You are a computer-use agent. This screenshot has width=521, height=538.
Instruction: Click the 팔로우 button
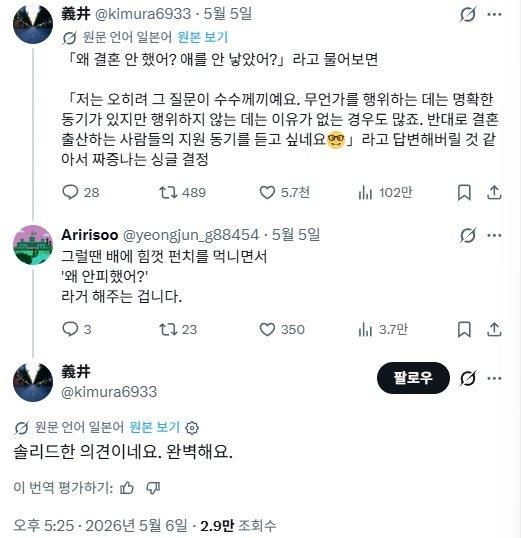(x=413, y=378)
